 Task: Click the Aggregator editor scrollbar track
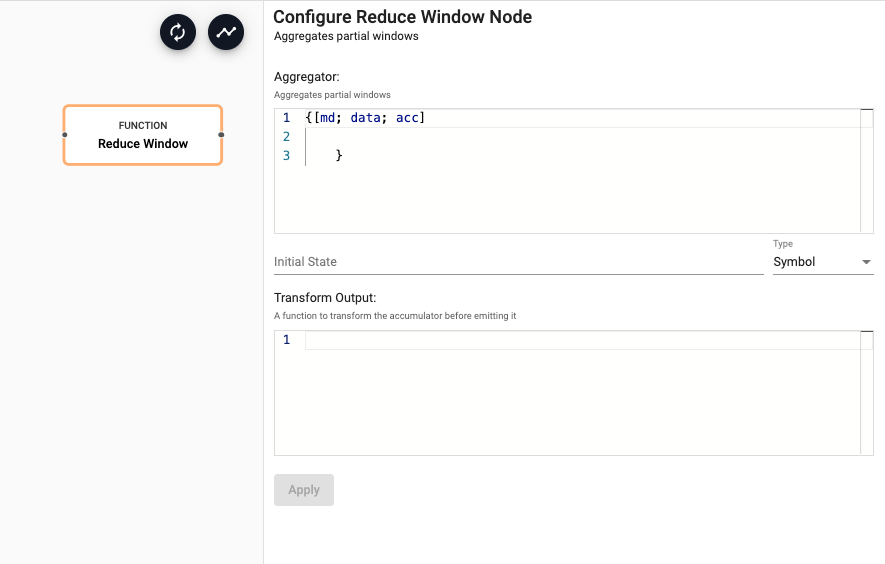[867, 171]
